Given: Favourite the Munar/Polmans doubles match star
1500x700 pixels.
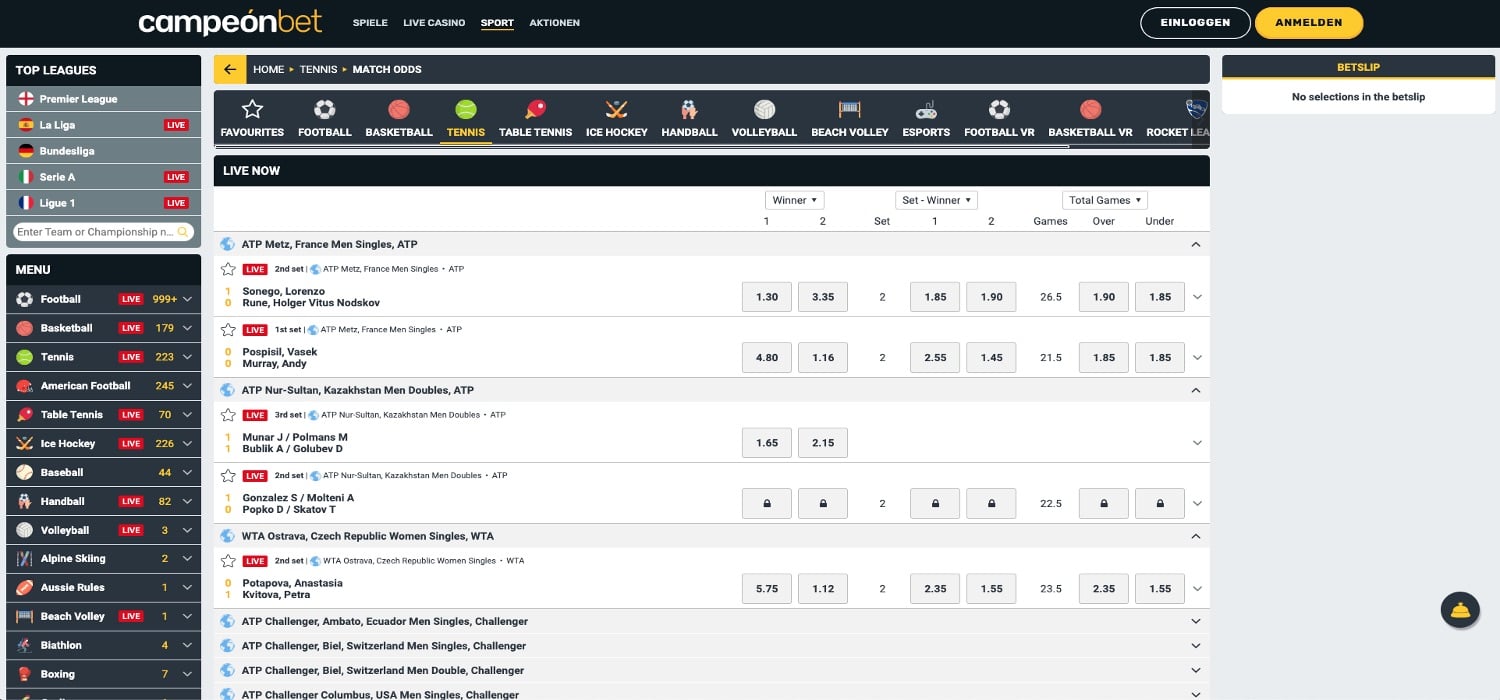Looking at the screenshot, I should coord(228,415).
